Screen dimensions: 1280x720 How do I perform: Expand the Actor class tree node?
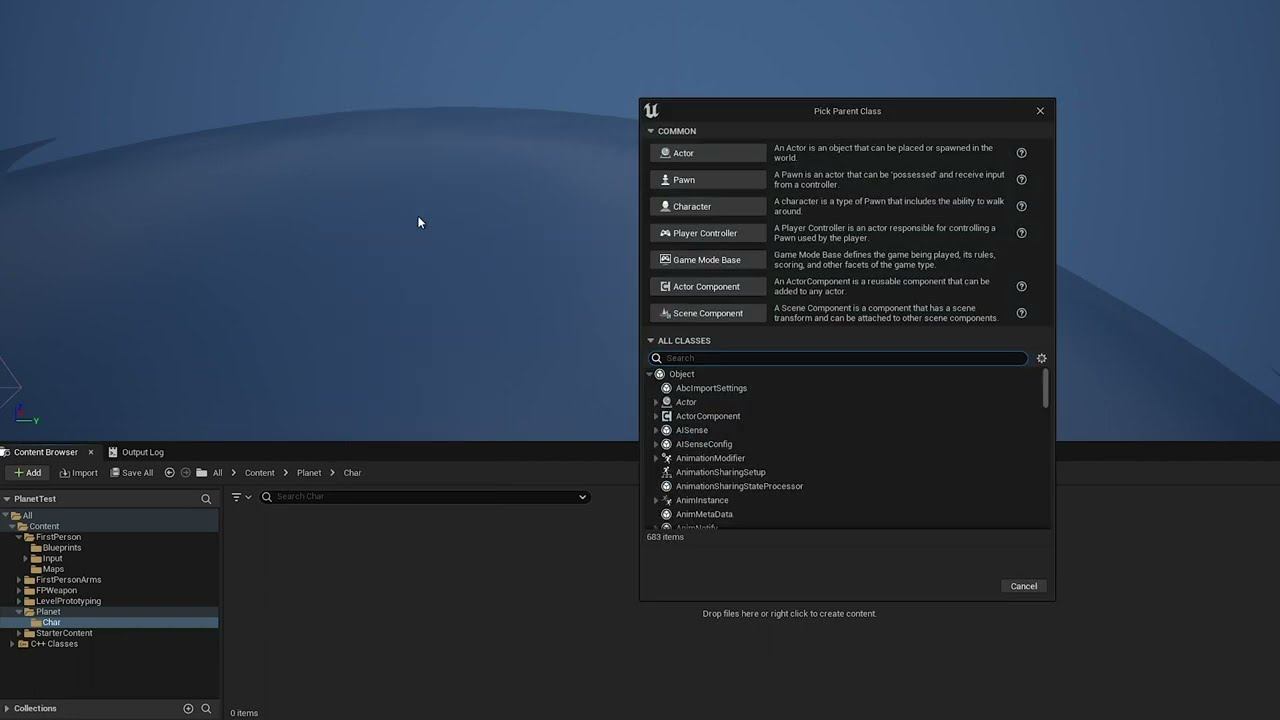coord(656,402)
